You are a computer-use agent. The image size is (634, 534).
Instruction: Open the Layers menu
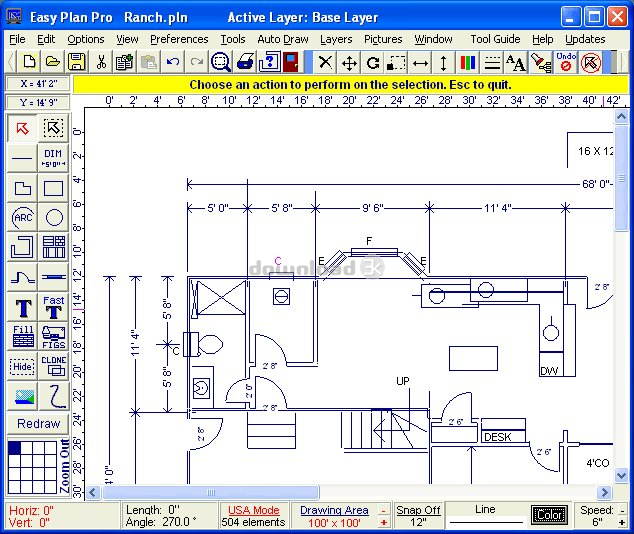pyautogui.click(x=336, y=39)
